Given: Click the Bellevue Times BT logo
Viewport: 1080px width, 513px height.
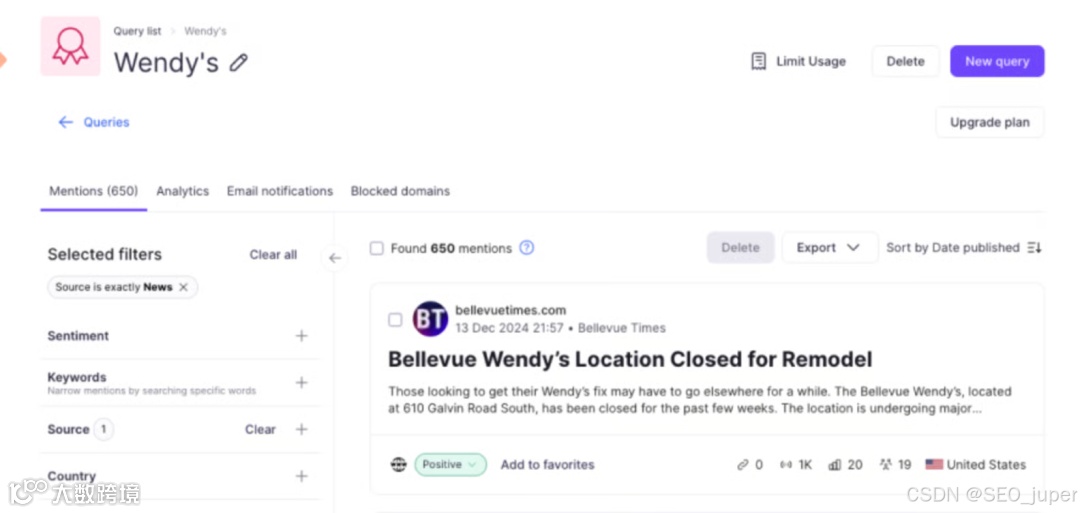Looking at the screenshot, I should 430,320.
